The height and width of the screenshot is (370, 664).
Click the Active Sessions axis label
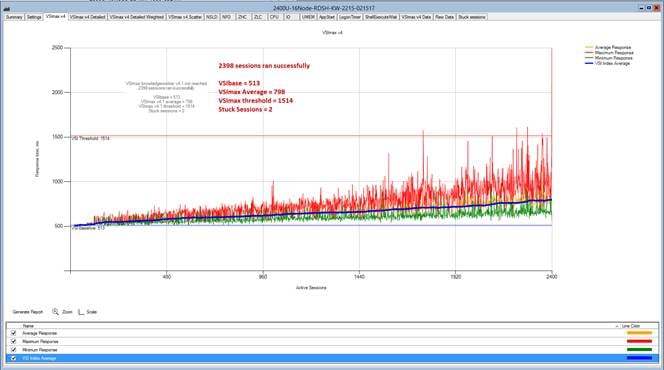point(311,288)
